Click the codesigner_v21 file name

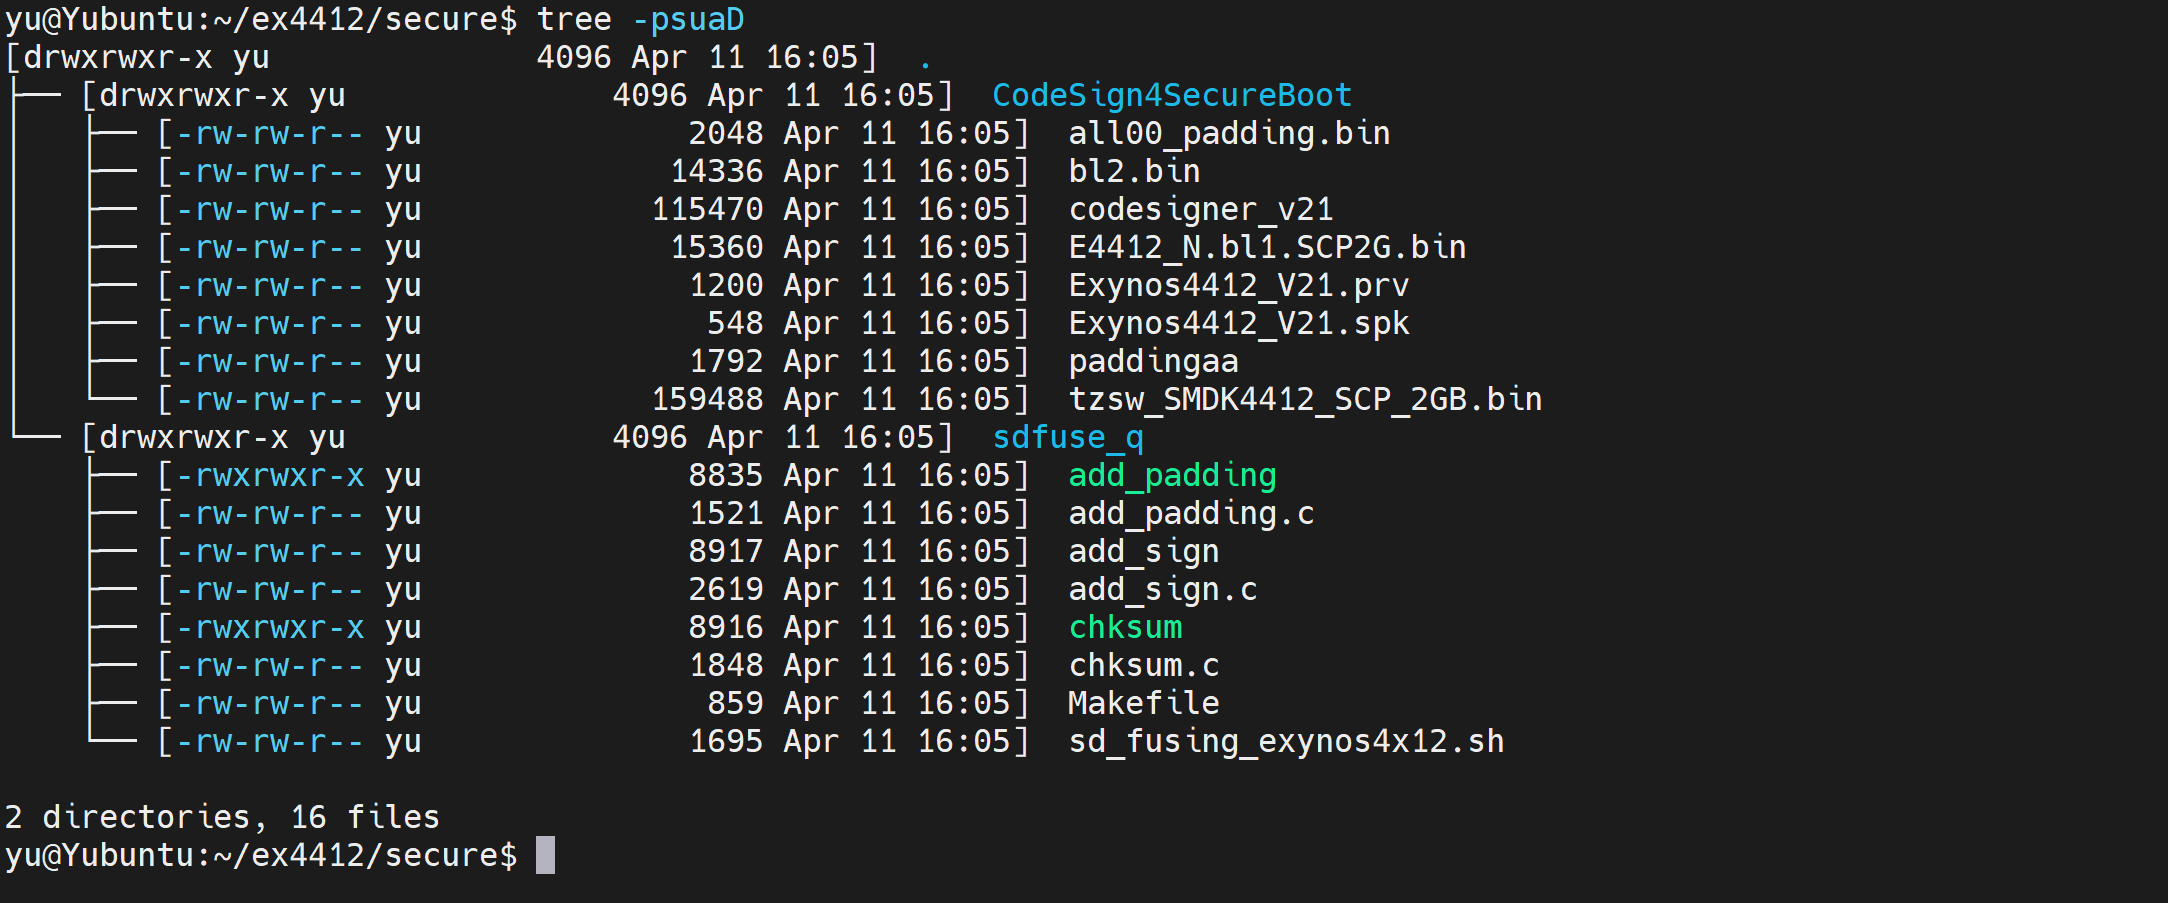pyautogui.click(x=1200, y=210)
